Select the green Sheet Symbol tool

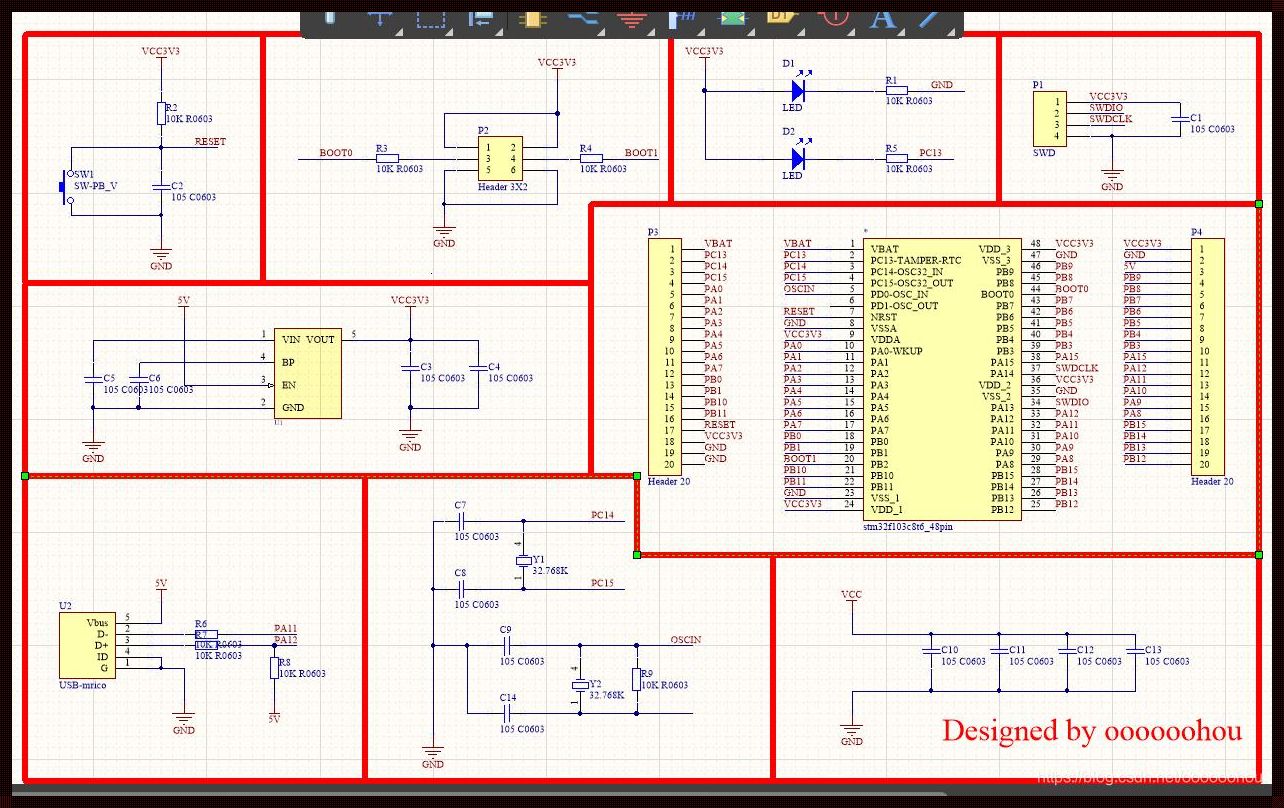pos(733,19)
